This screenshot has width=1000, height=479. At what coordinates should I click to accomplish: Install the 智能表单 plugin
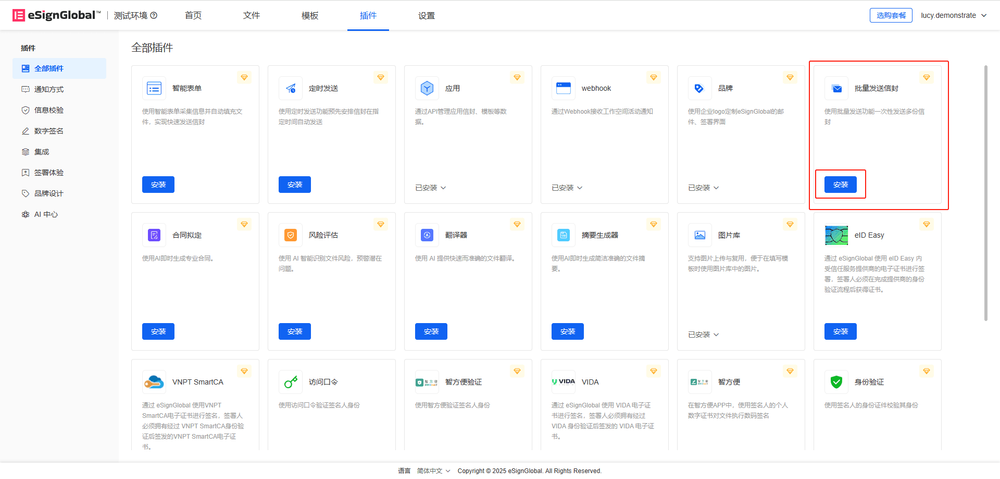tap(158, 184)
